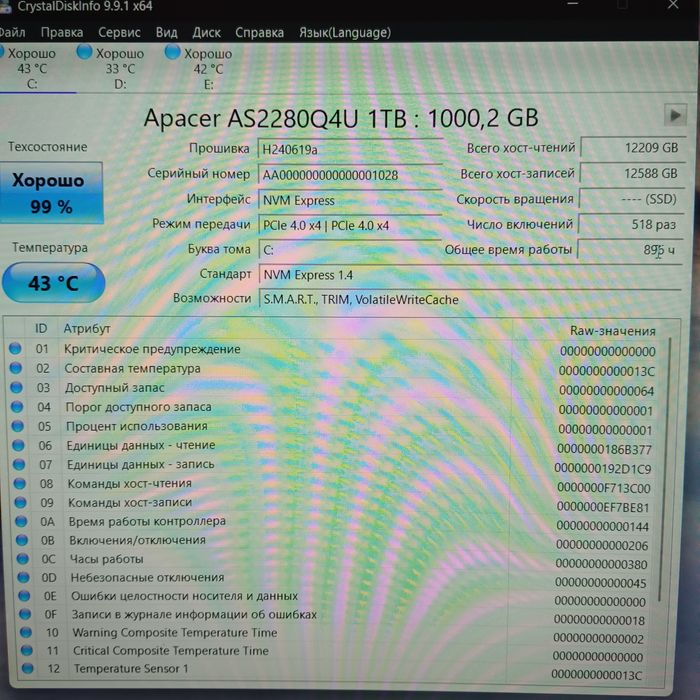The height and width of the screenshot is (700, 700).
Task: Click the ID column header
Action: [41, 329]
